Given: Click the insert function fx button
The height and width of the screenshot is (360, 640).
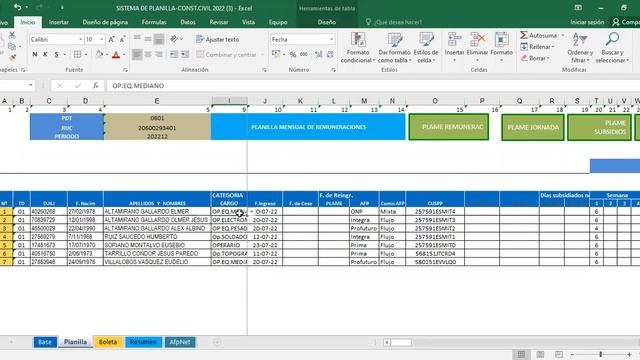Looking at the screenshot, I should pyautogui.click(x=95, y=85).
